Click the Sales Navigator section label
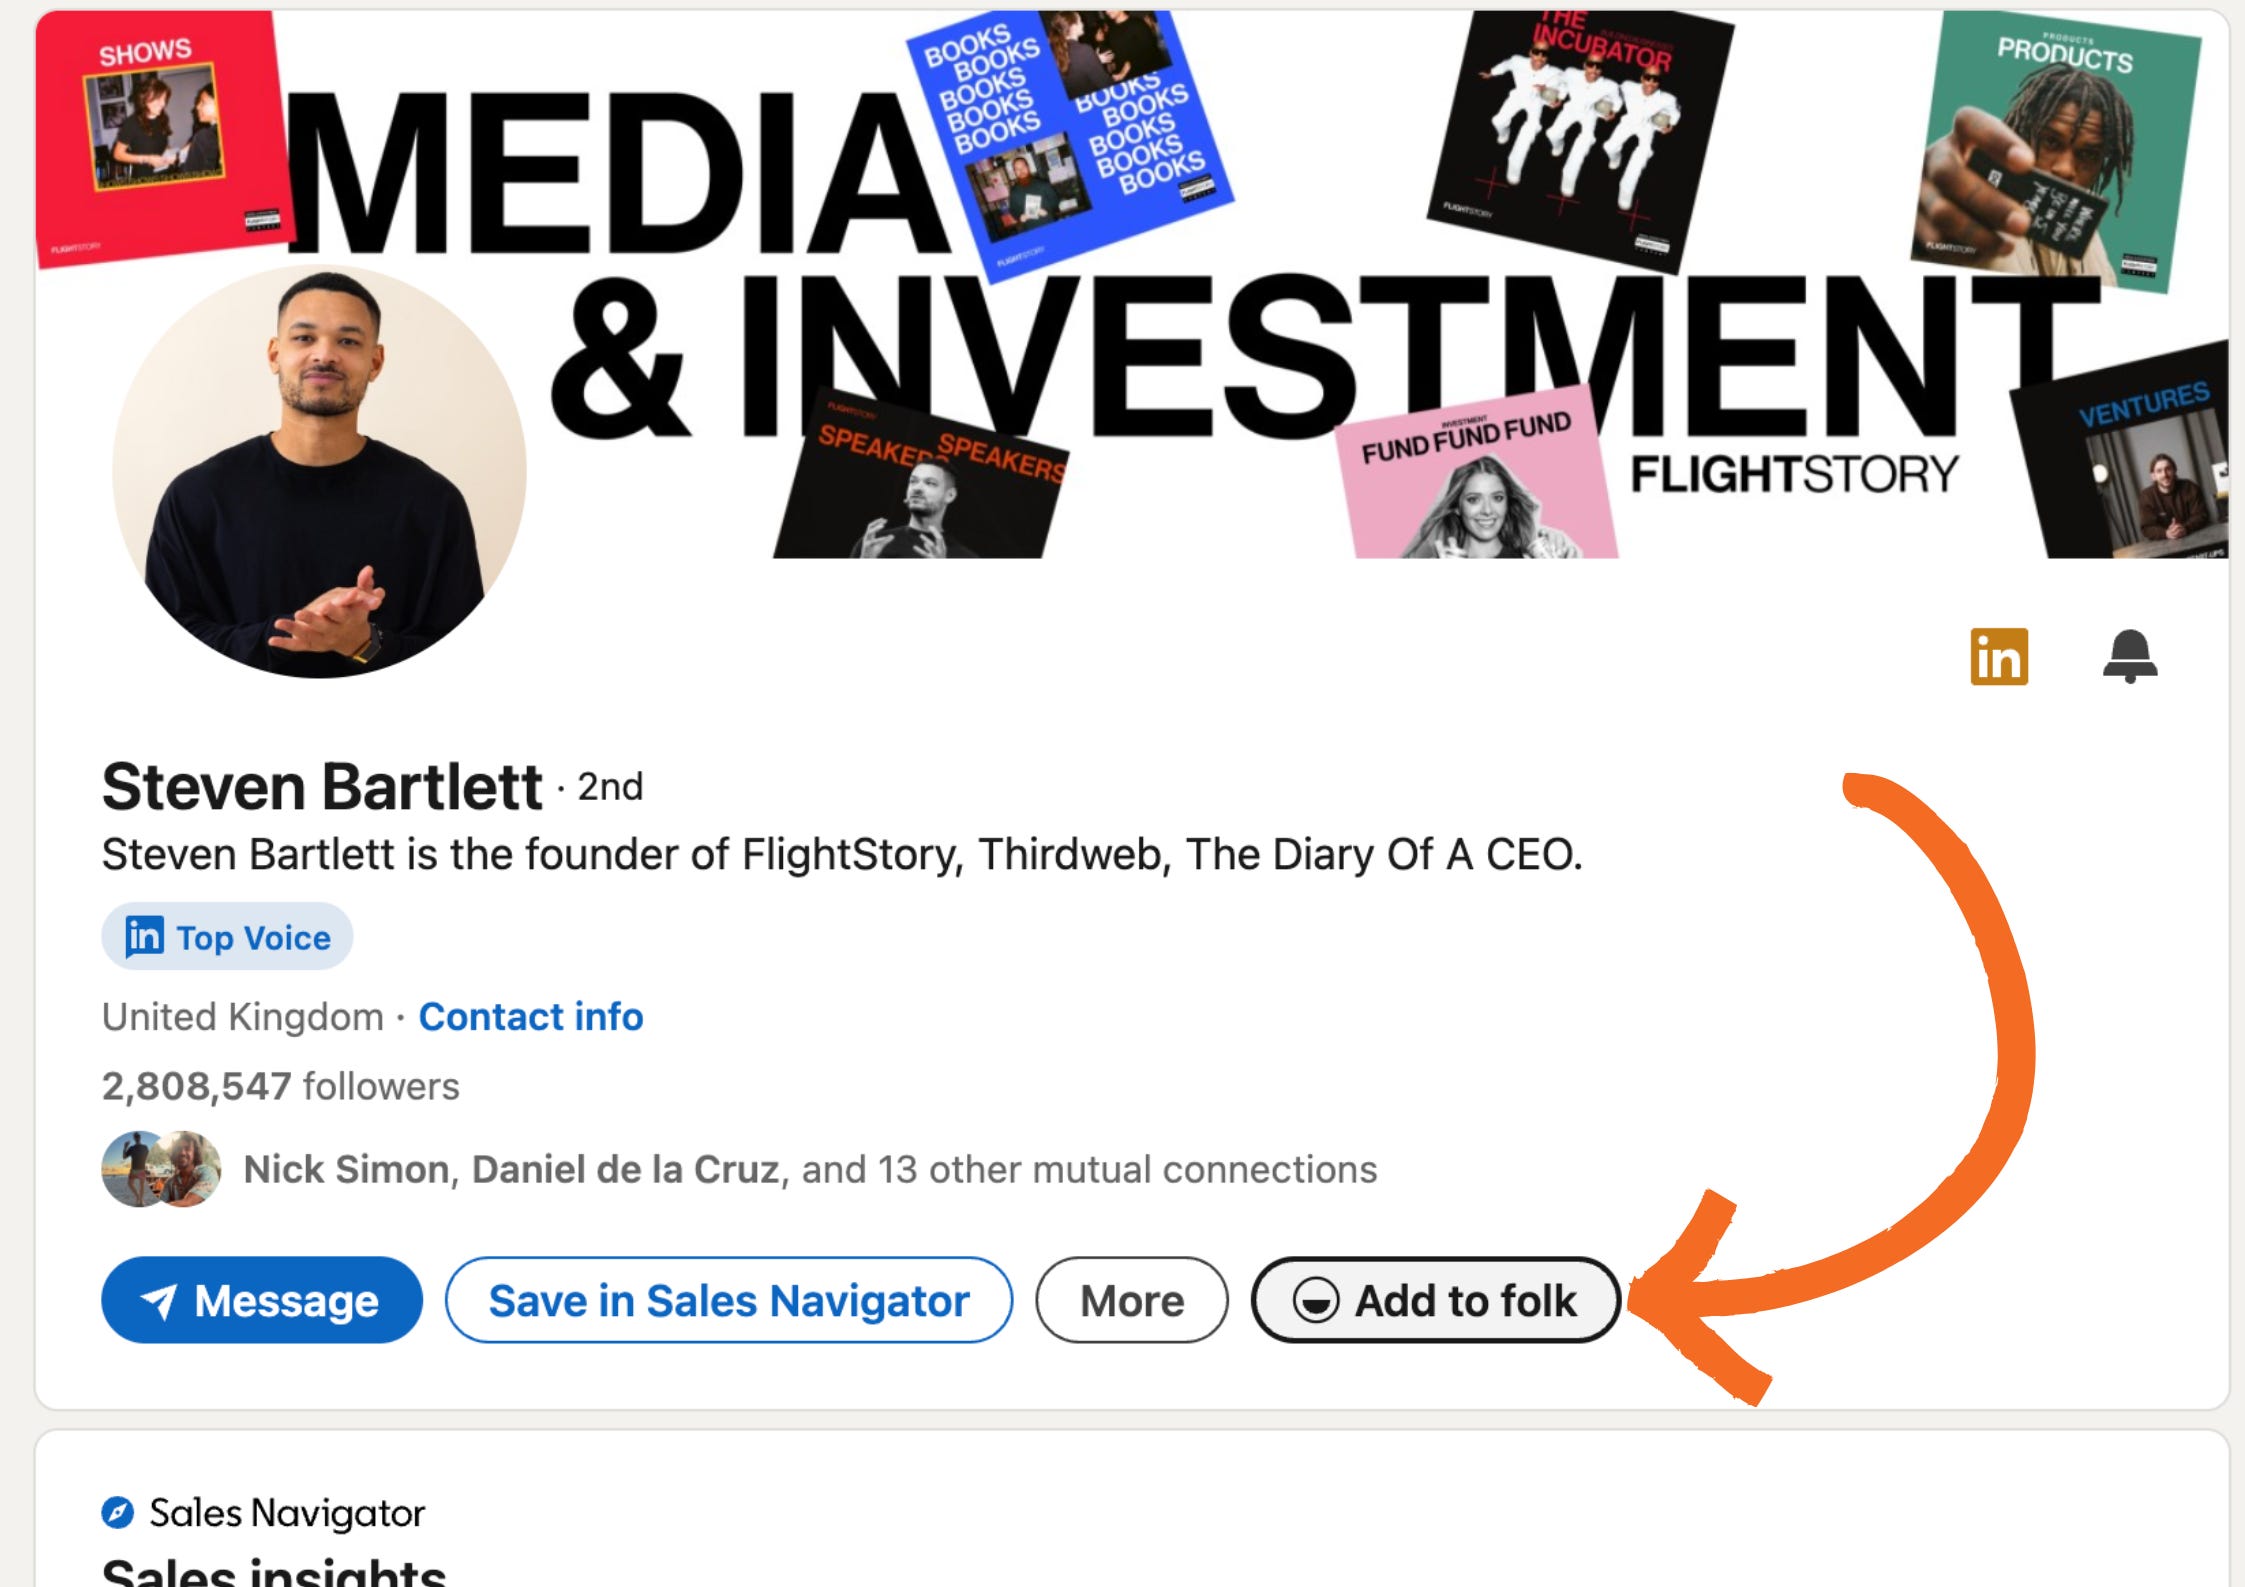This screenshot has width=2245, height=1587. [x=287, y=1513]
